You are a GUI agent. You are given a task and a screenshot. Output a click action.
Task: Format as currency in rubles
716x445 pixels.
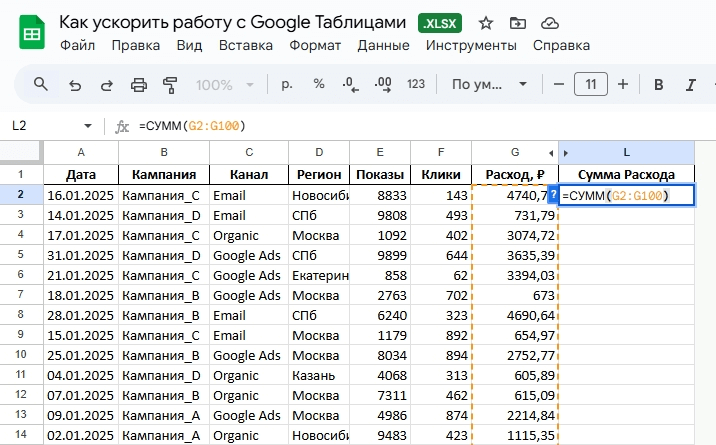pos(287,84)
